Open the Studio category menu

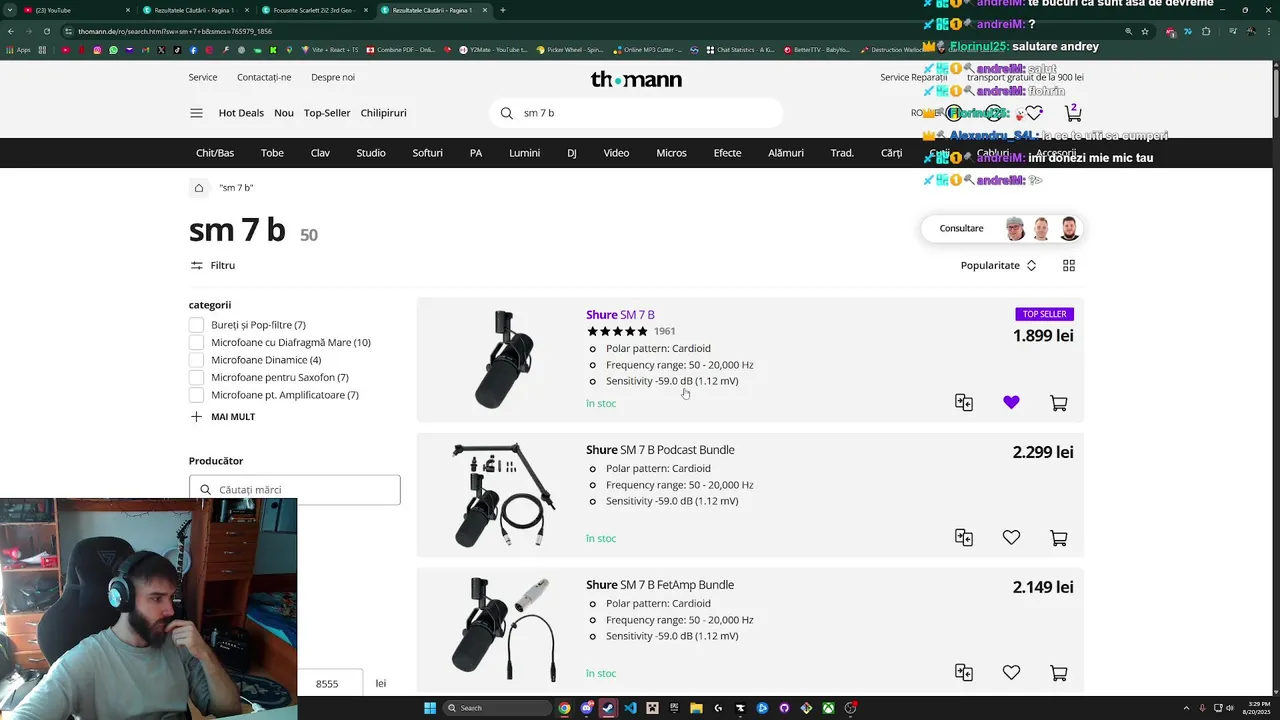[x=371, y=153]
